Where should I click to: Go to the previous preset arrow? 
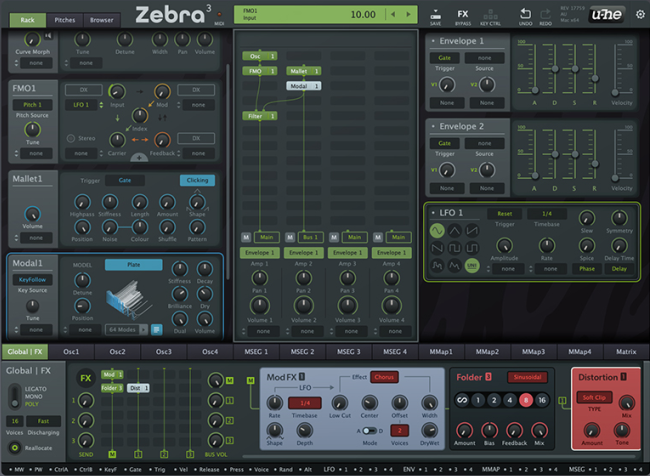coord(393,15)
